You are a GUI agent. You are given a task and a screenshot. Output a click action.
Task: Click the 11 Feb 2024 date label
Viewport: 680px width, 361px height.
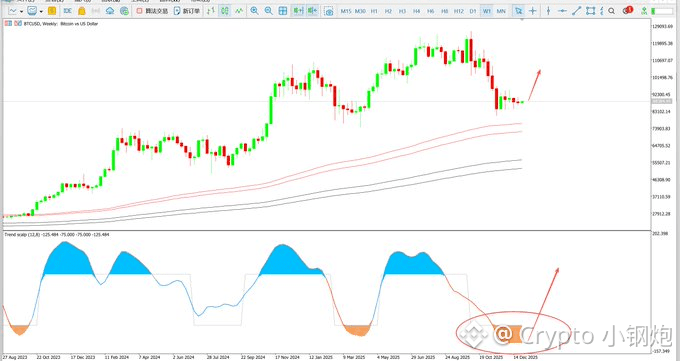pos(116,358)
